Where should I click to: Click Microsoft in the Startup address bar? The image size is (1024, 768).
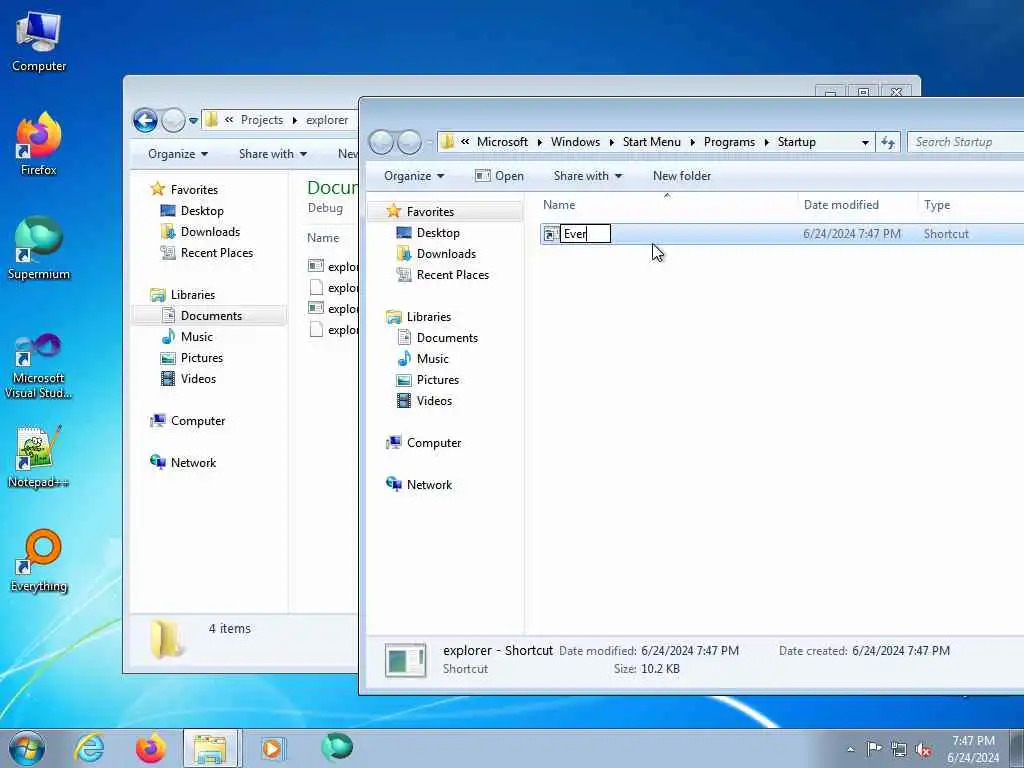pyautogui.click(x=502, y=142)
